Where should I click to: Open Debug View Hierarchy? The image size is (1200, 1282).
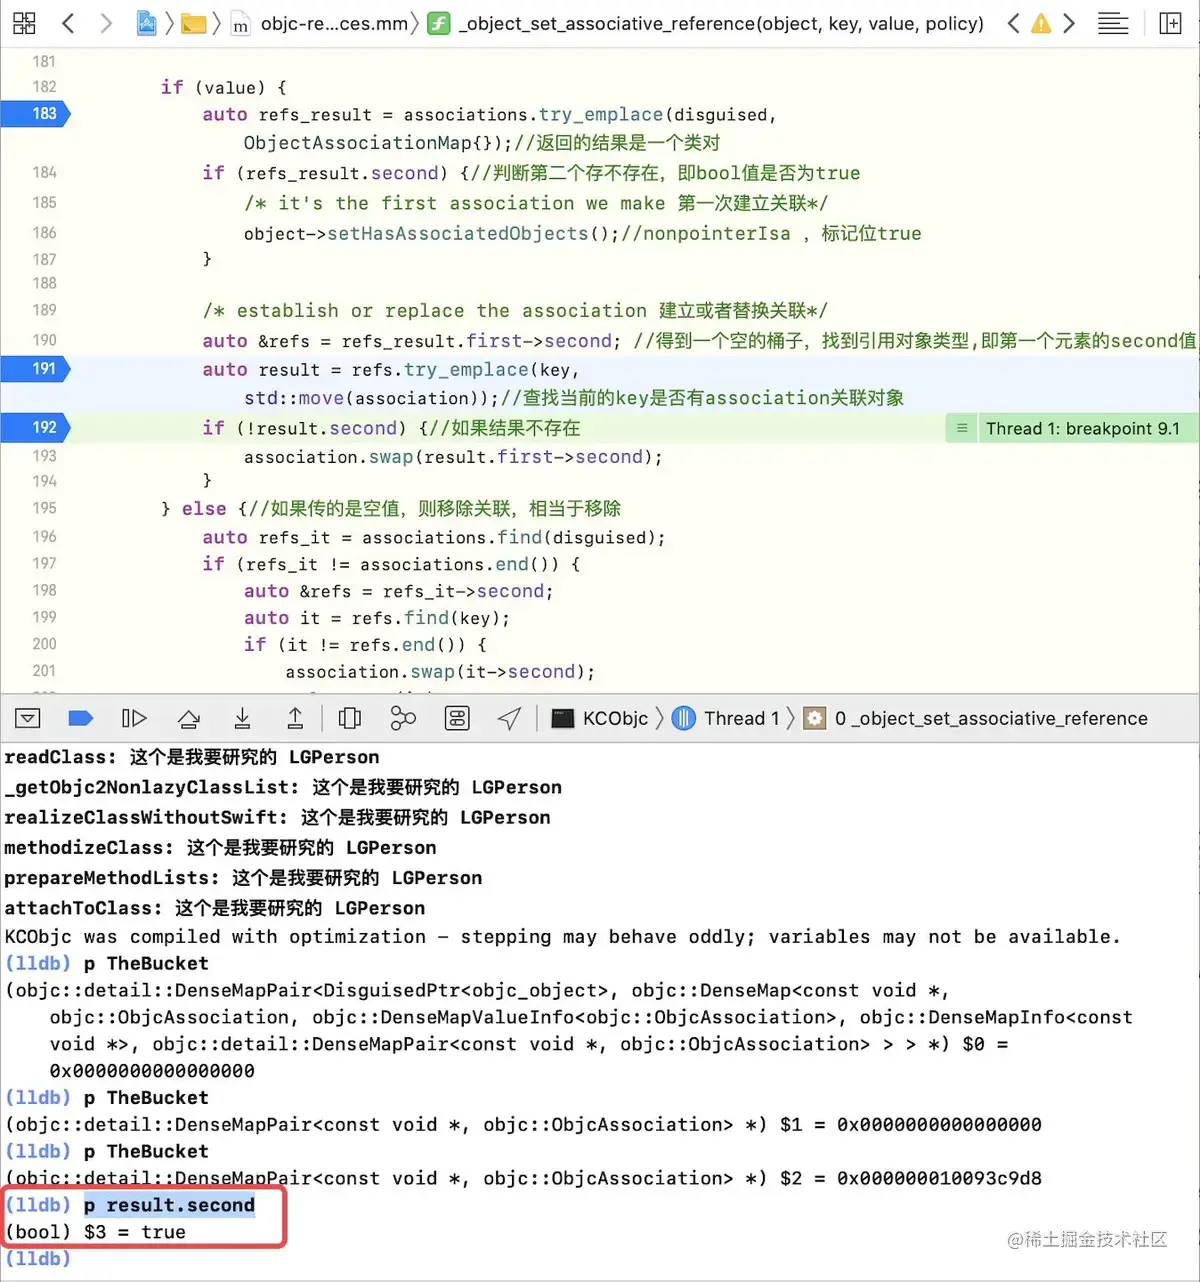[x=350, y=718]
